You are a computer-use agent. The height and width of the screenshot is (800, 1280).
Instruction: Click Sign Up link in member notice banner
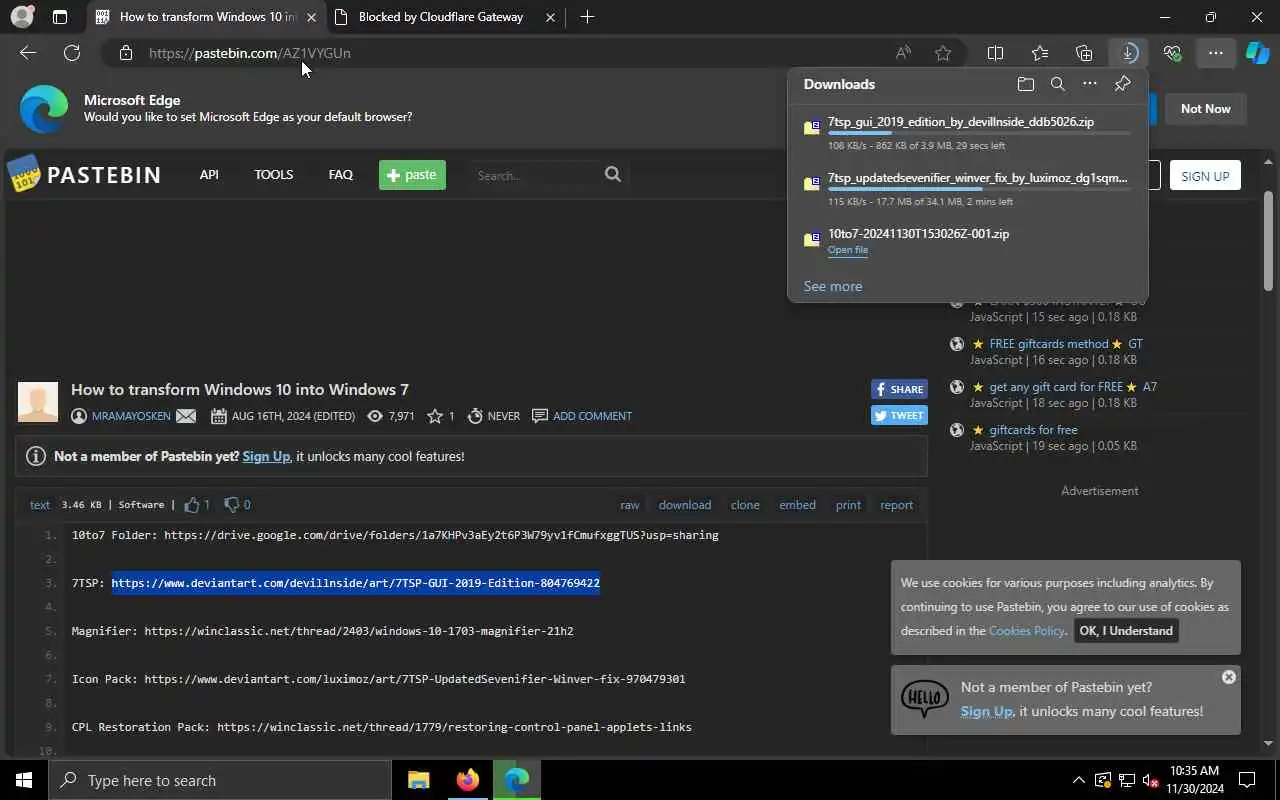tap(266, 456)
